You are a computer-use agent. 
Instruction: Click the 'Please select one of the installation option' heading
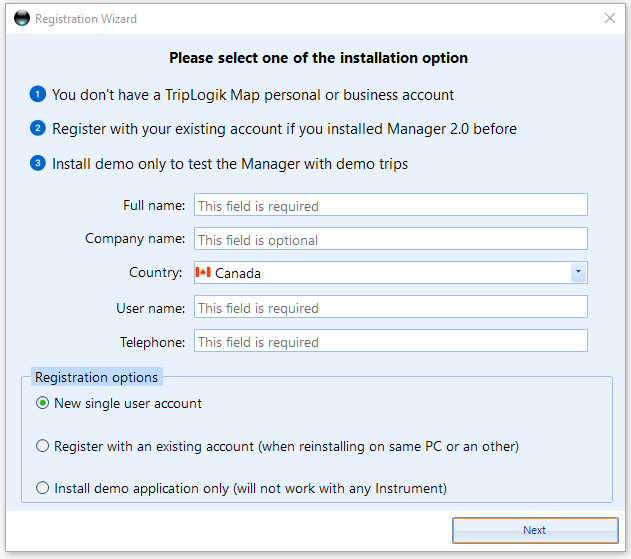(x=318, y=58)
